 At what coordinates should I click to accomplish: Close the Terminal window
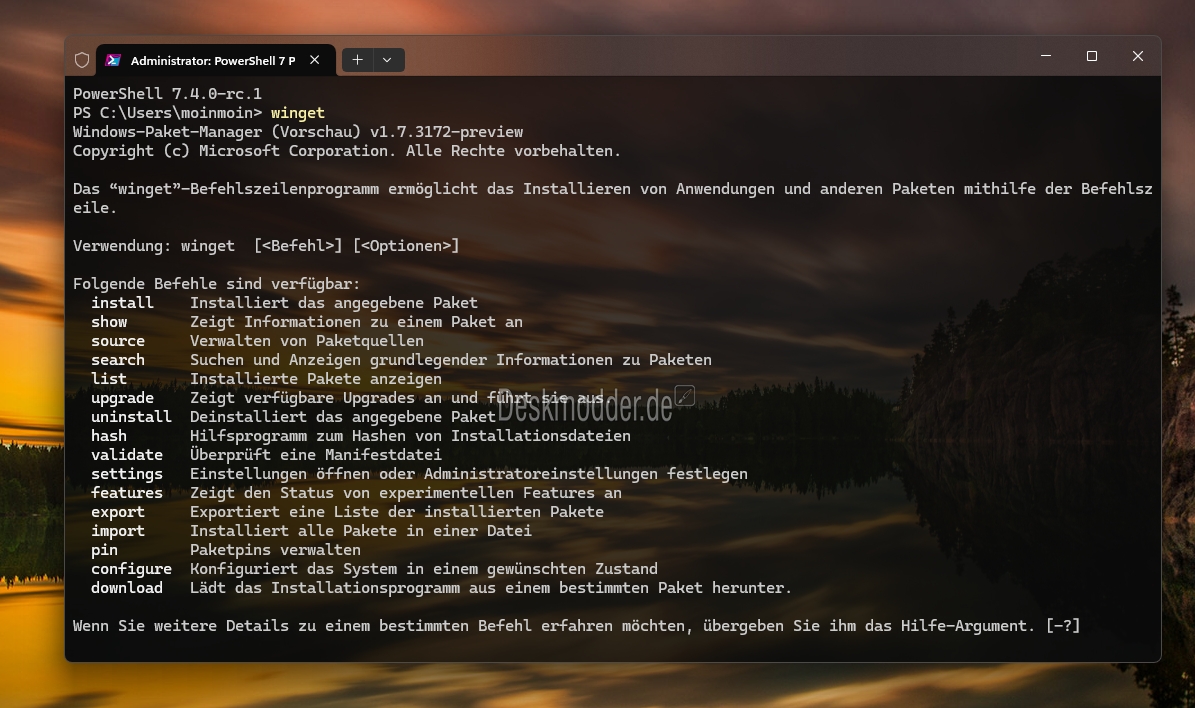tap(1138, 56)
